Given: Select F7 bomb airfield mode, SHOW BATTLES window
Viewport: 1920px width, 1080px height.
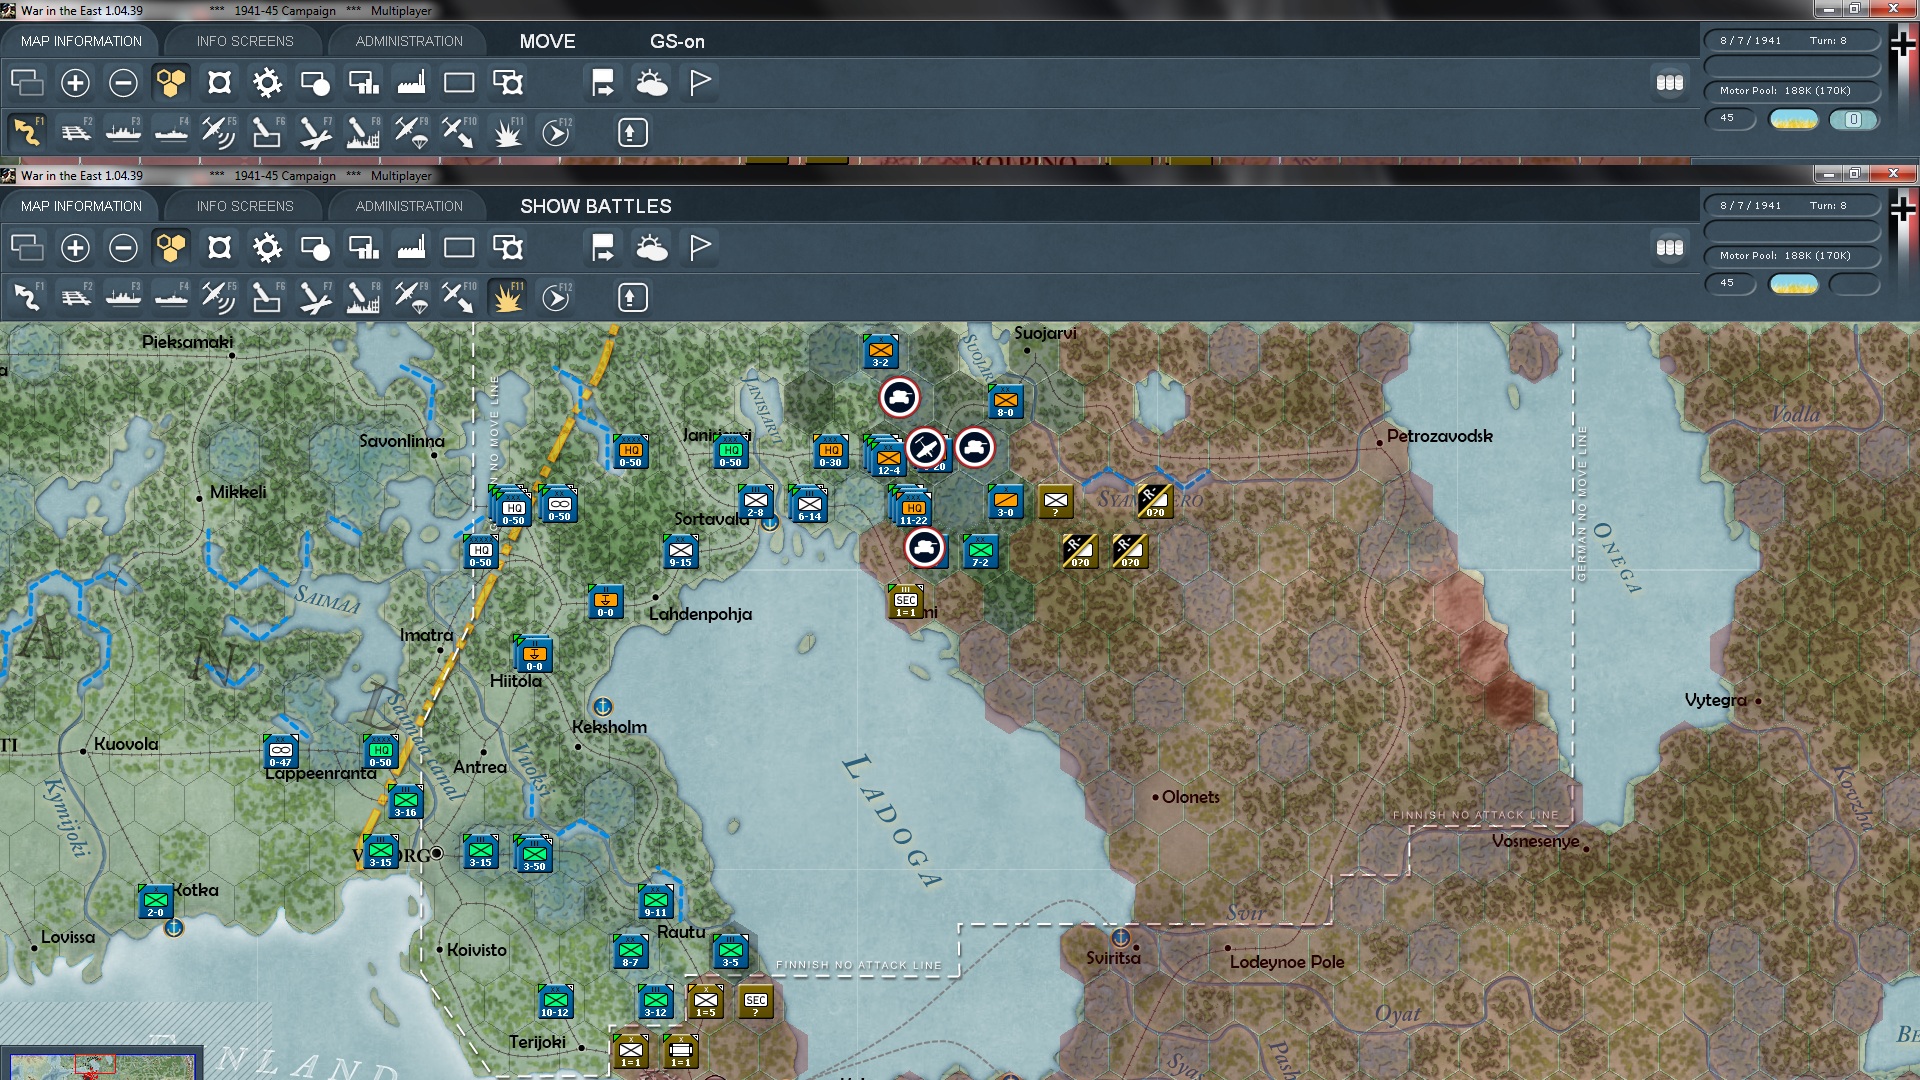Looking at the screenshot, I should pyautogui.click(x=315, y=297).
